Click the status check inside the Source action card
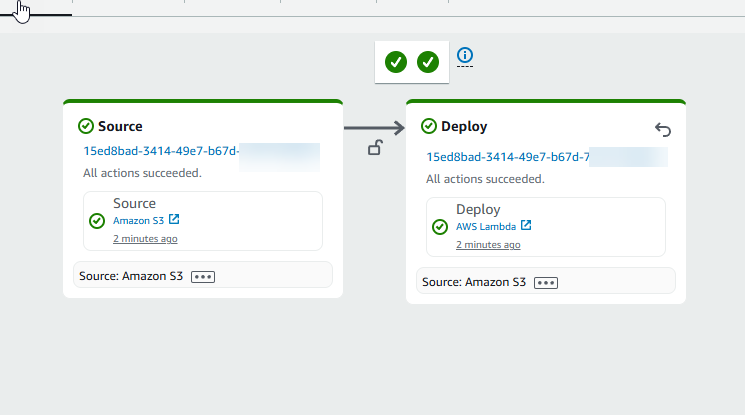 (97, 221)
